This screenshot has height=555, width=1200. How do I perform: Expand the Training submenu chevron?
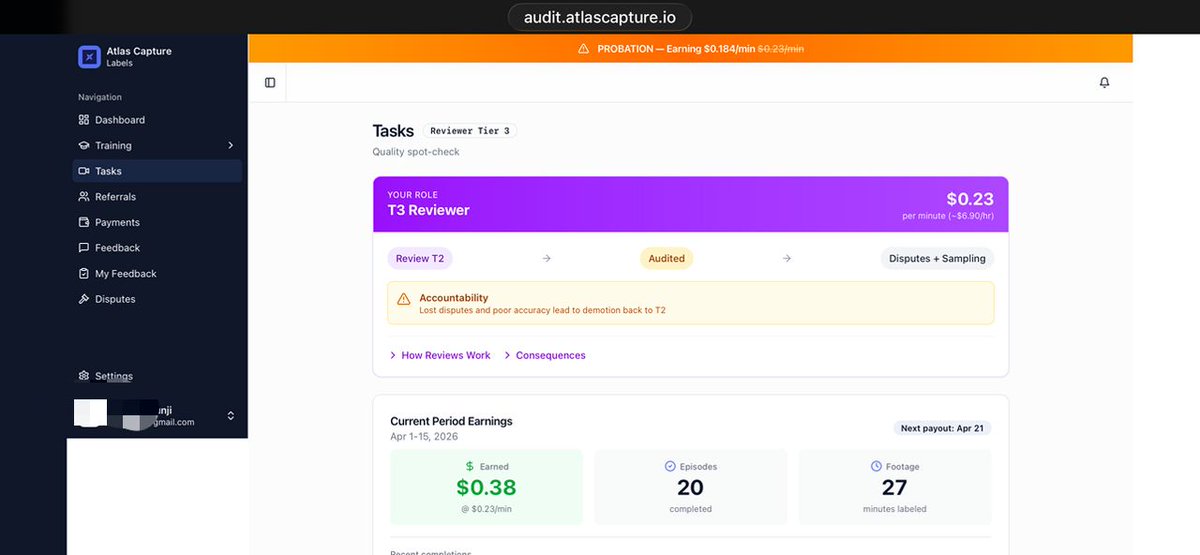230,146
